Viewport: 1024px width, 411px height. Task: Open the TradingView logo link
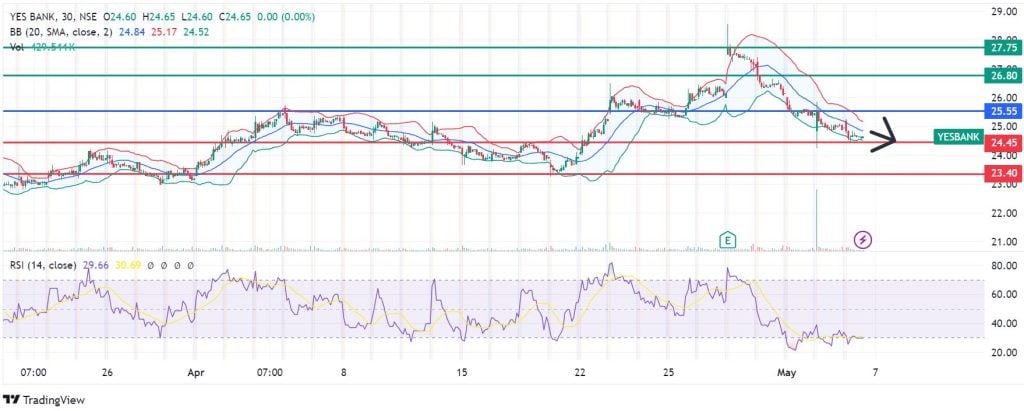pos(44,399)
